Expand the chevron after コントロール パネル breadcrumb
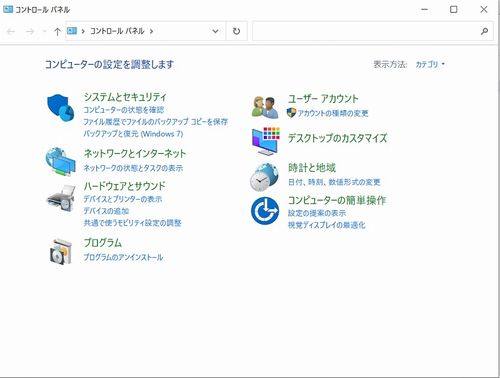Viewport: 500px width, 378px height. point(151,31)
